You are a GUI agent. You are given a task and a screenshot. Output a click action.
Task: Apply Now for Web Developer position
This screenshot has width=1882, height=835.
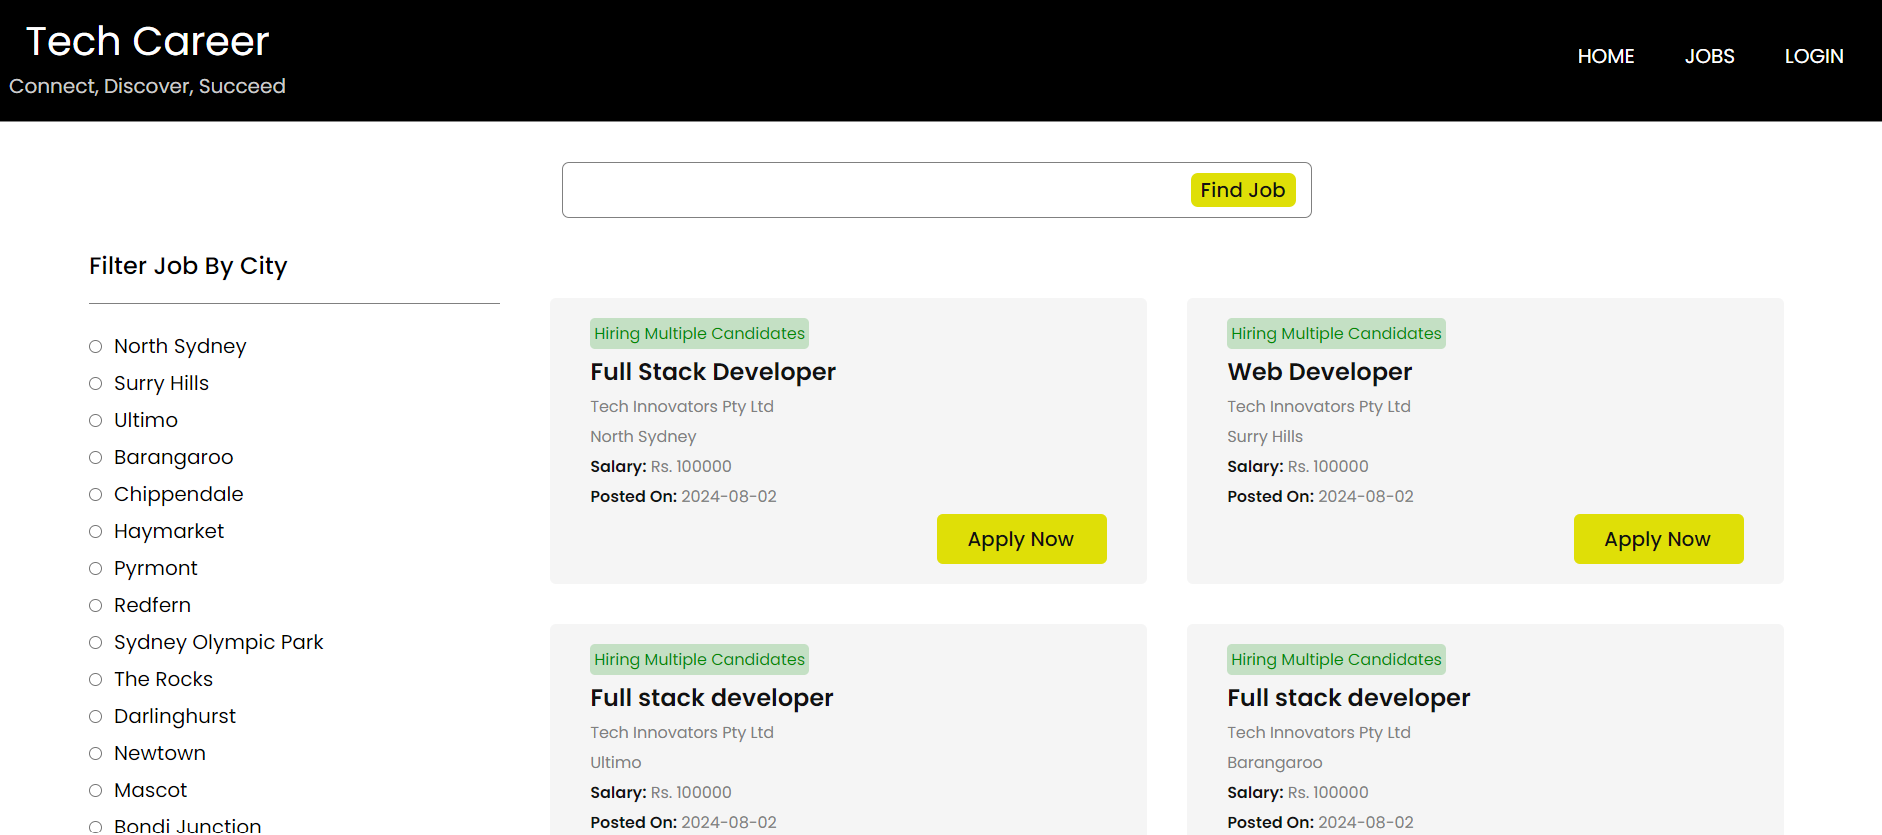click(1657, 539)
